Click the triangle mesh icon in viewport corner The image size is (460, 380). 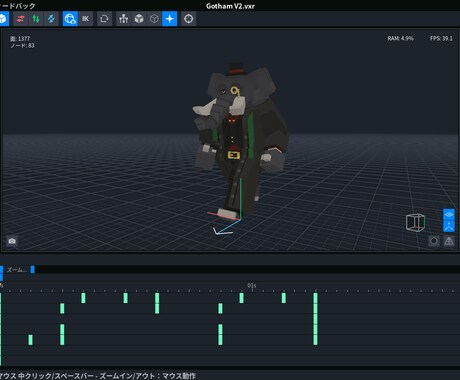449,241
